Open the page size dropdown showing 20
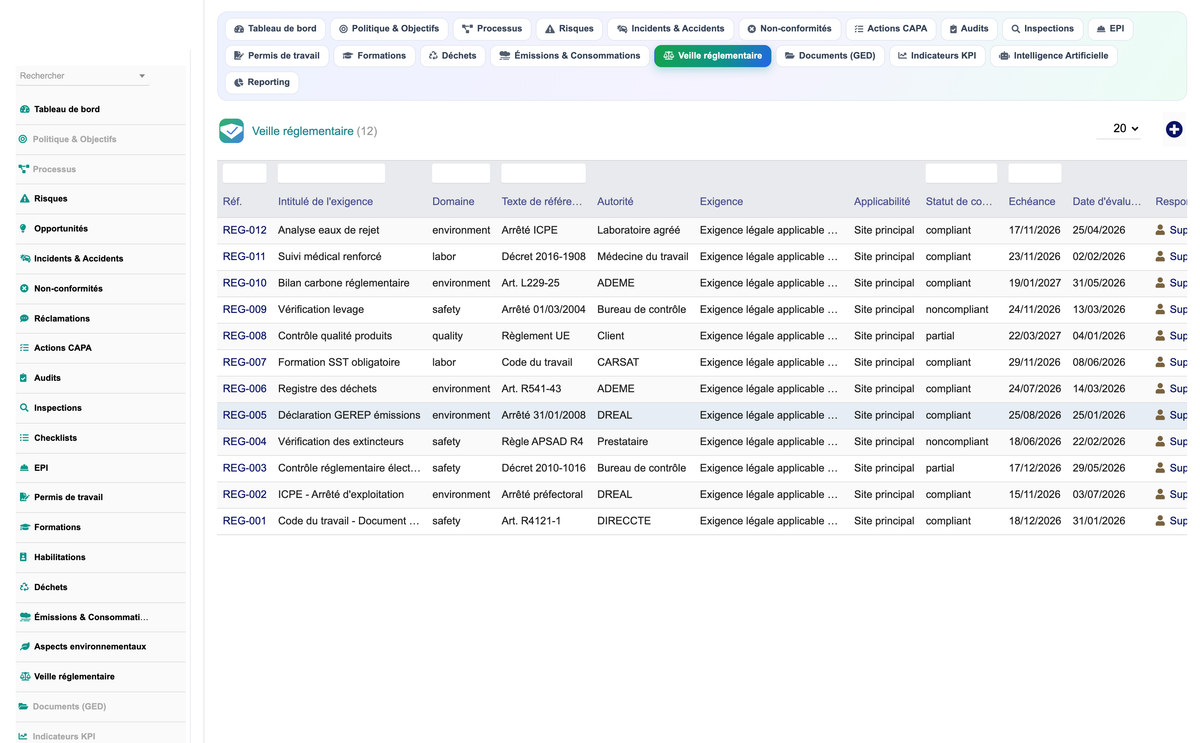 pos(1119,129)
